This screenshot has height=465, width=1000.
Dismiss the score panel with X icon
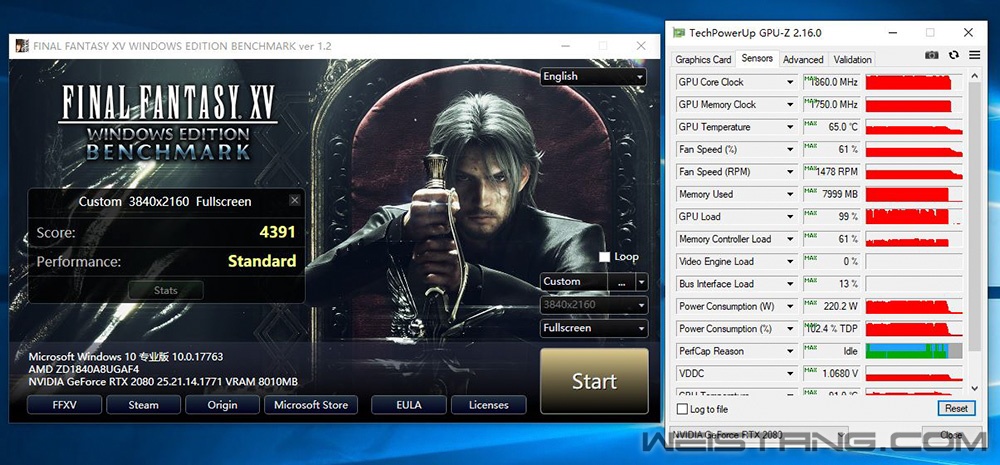click(294, 200)
